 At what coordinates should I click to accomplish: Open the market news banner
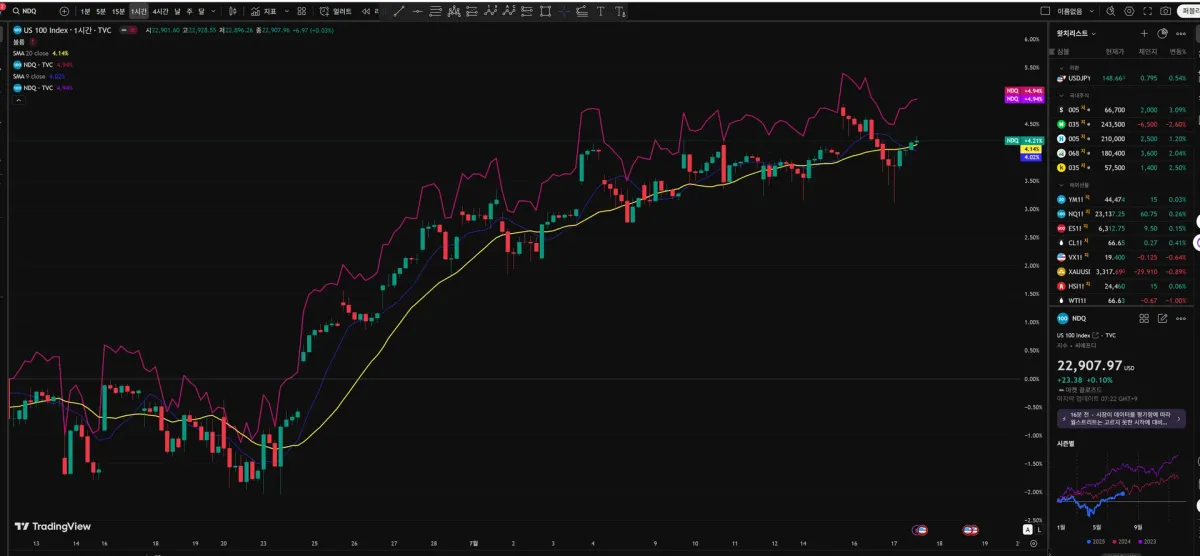[1121, 417]
